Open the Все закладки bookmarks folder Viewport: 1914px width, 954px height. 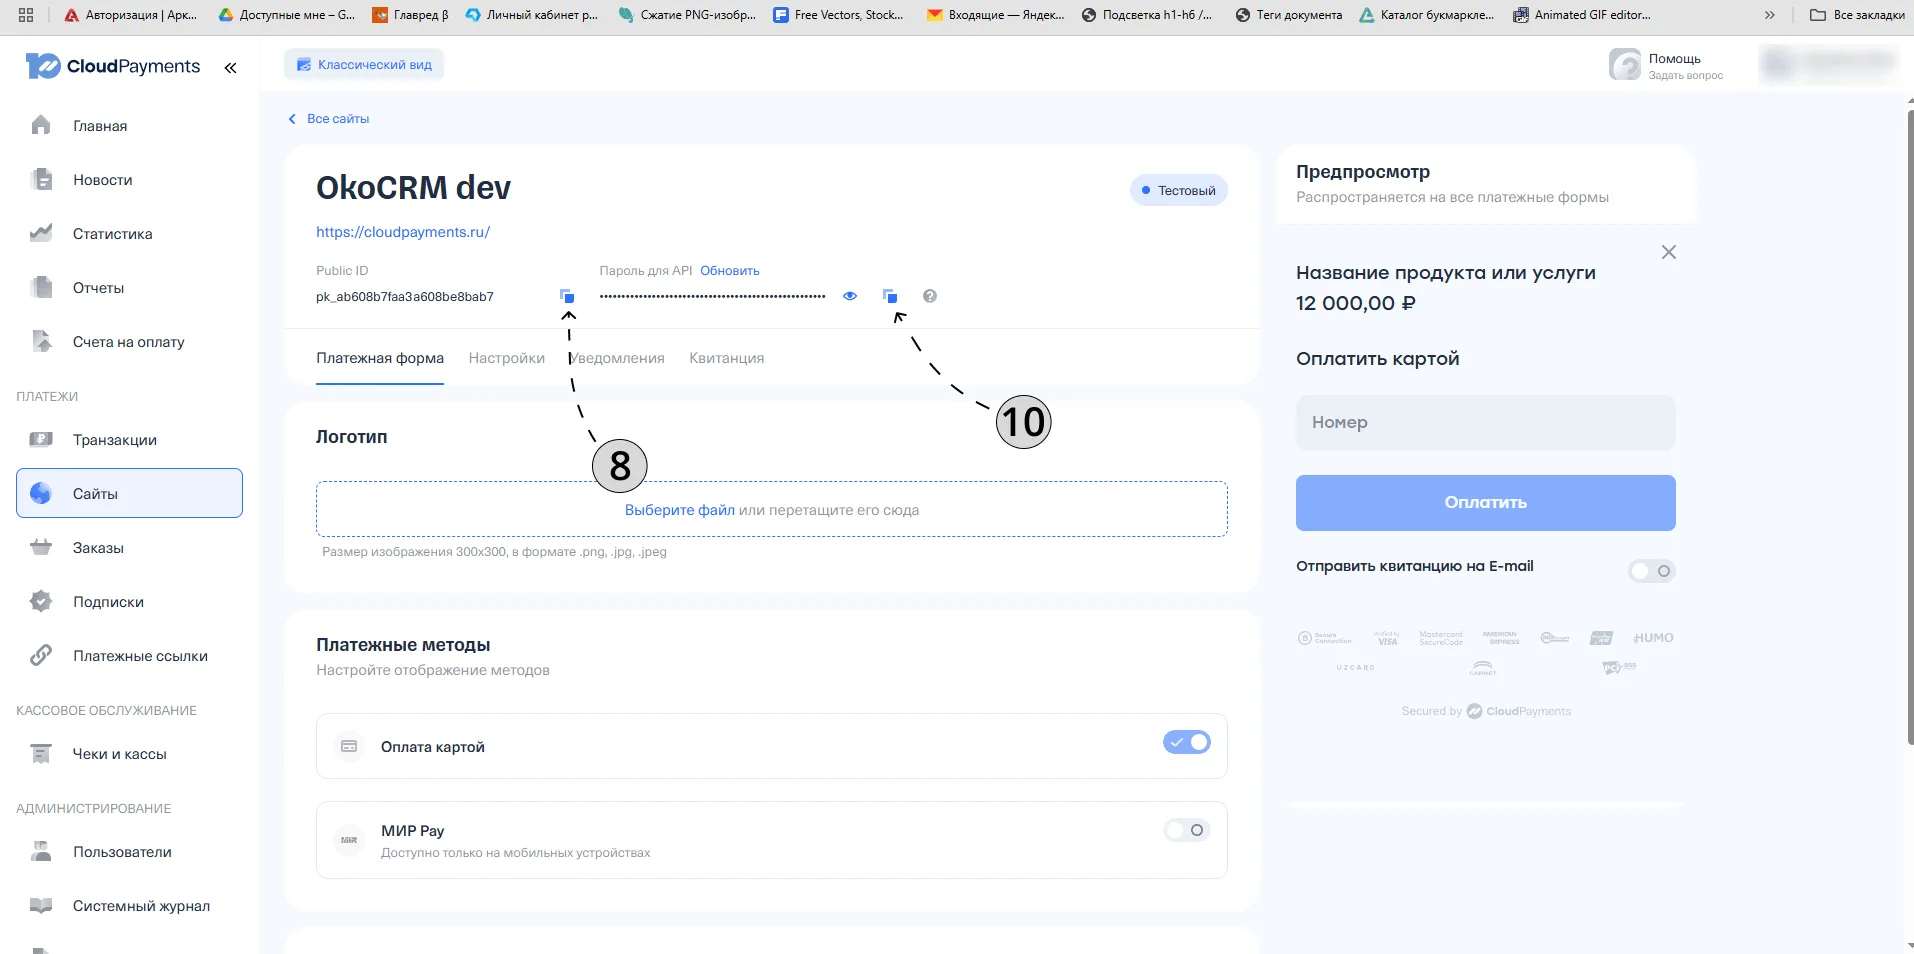(1857, 15)
